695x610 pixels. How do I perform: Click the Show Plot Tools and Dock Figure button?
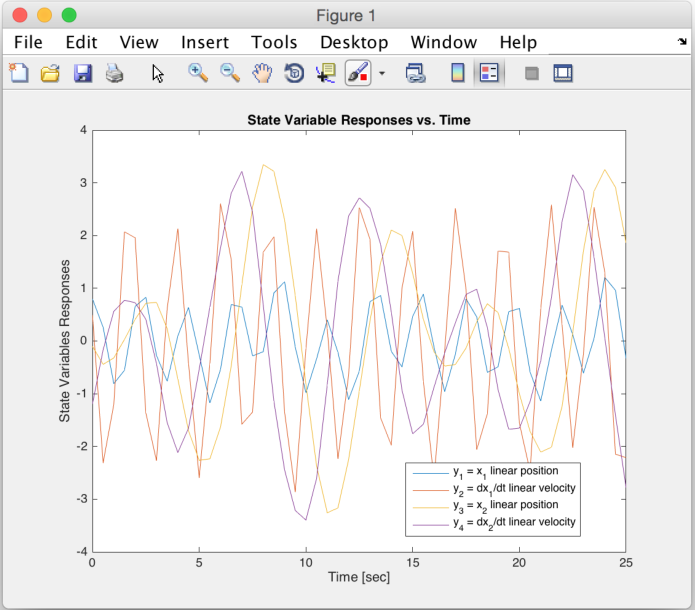point(563,73)
